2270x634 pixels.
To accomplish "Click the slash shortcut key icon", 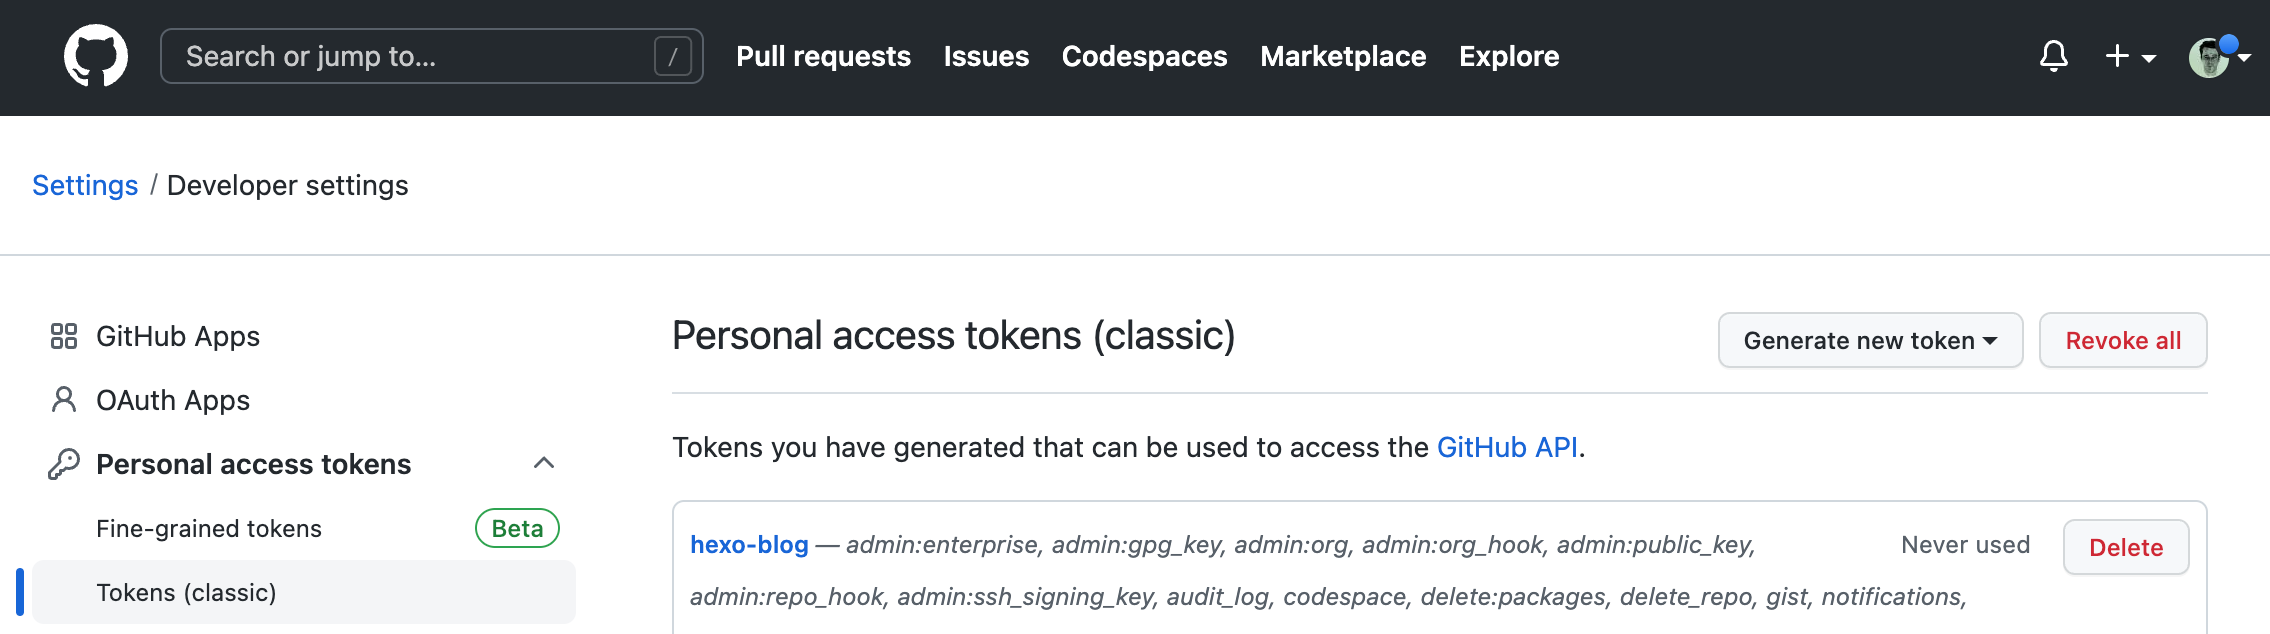I will click(672, 56).
